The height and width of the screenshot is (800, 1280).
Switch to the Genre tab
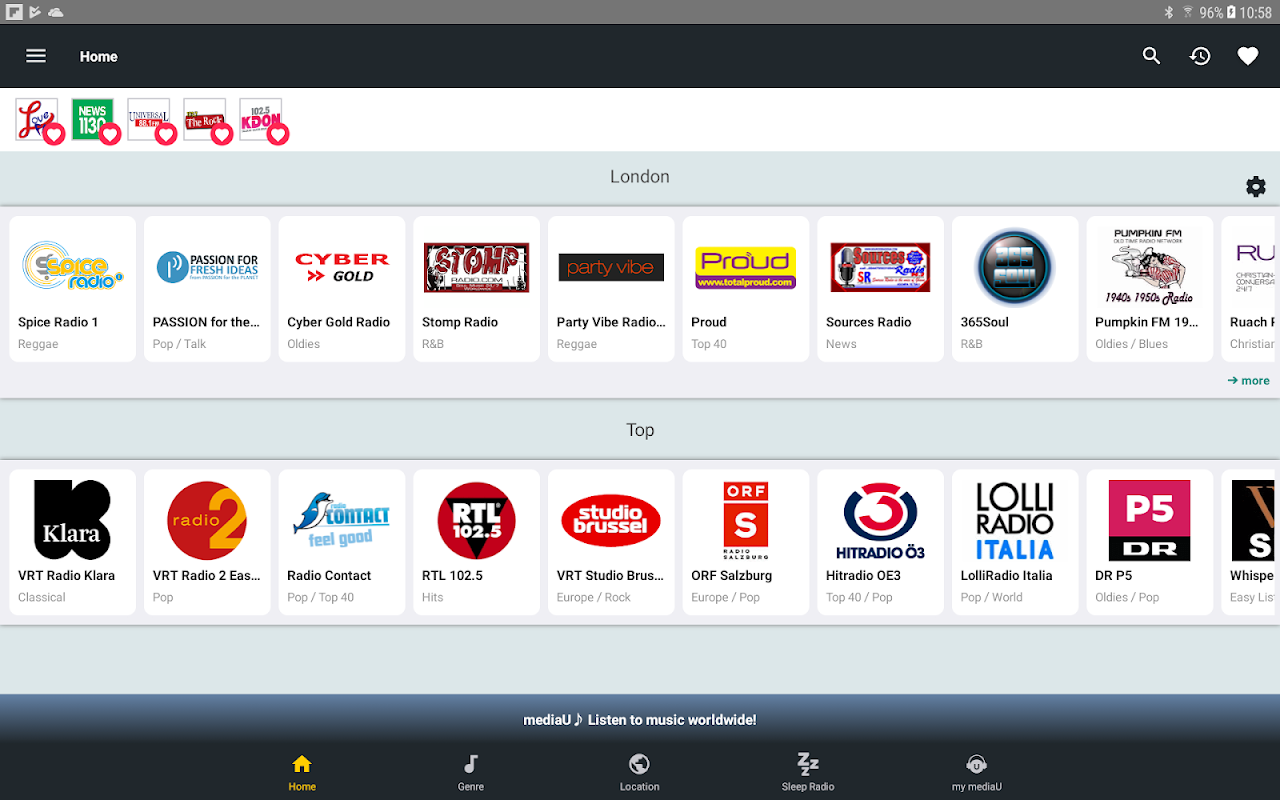[x=471, y=773]
